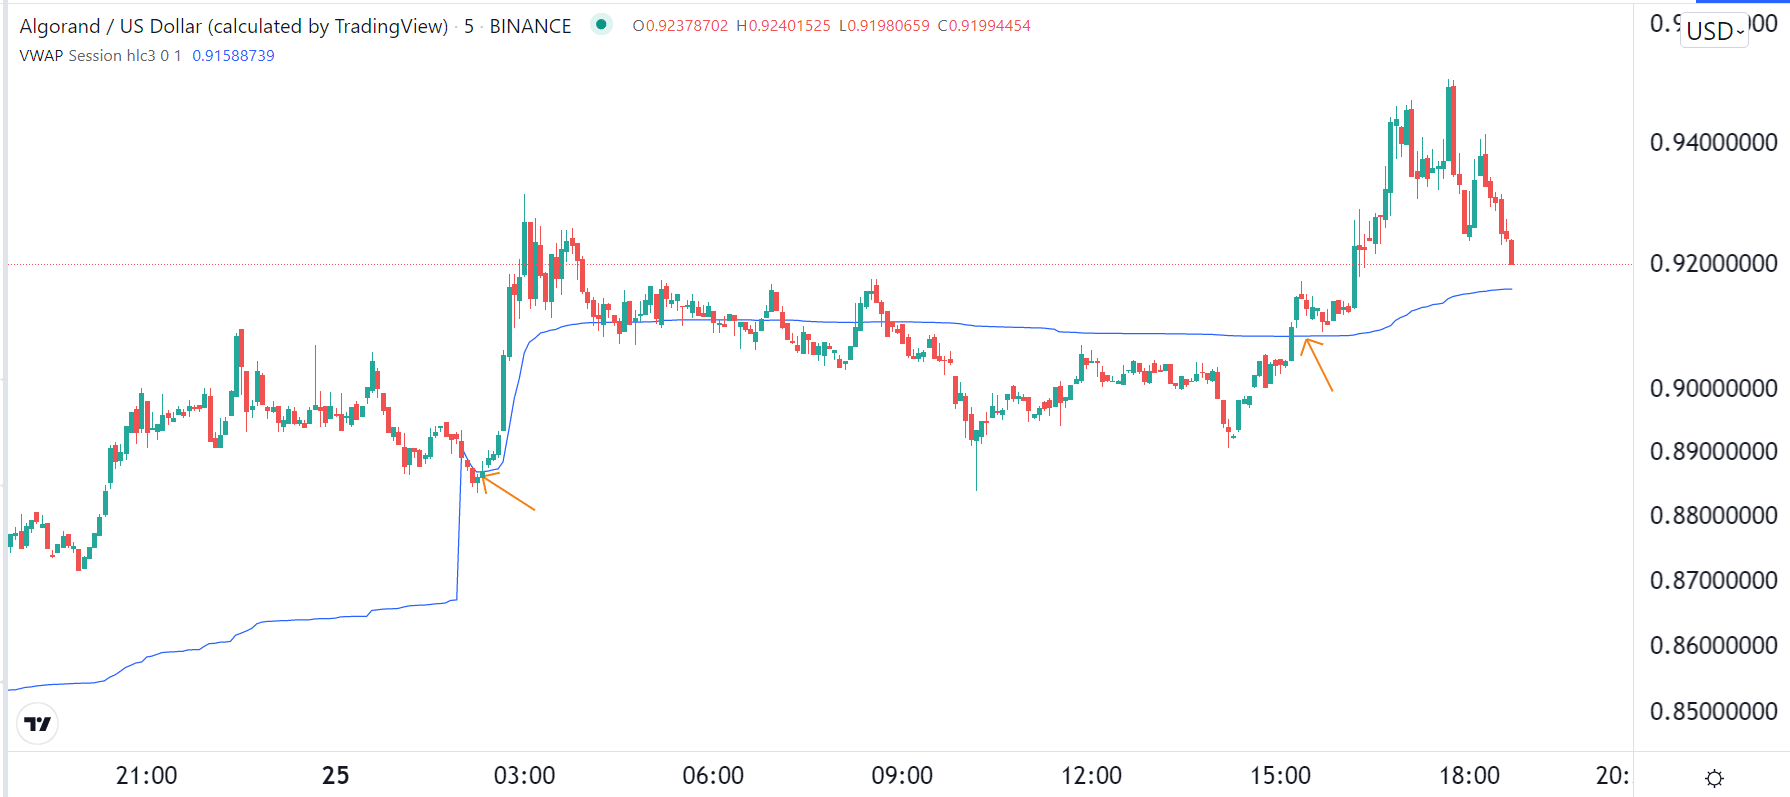Click the TradingView logo icon
The height and width of the screenshot is (797, 1790).
click(x=38, y=724)
